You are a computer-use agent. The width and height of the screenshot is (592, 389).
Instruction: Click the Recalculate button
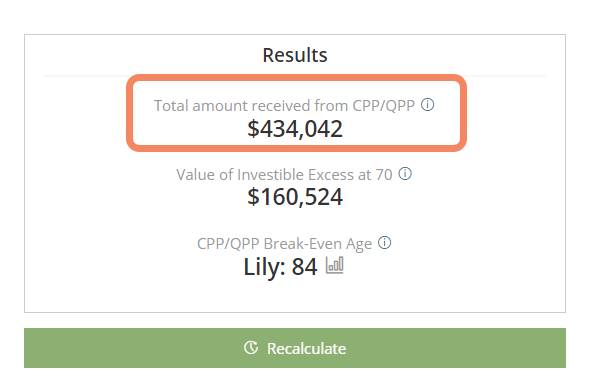295,348
